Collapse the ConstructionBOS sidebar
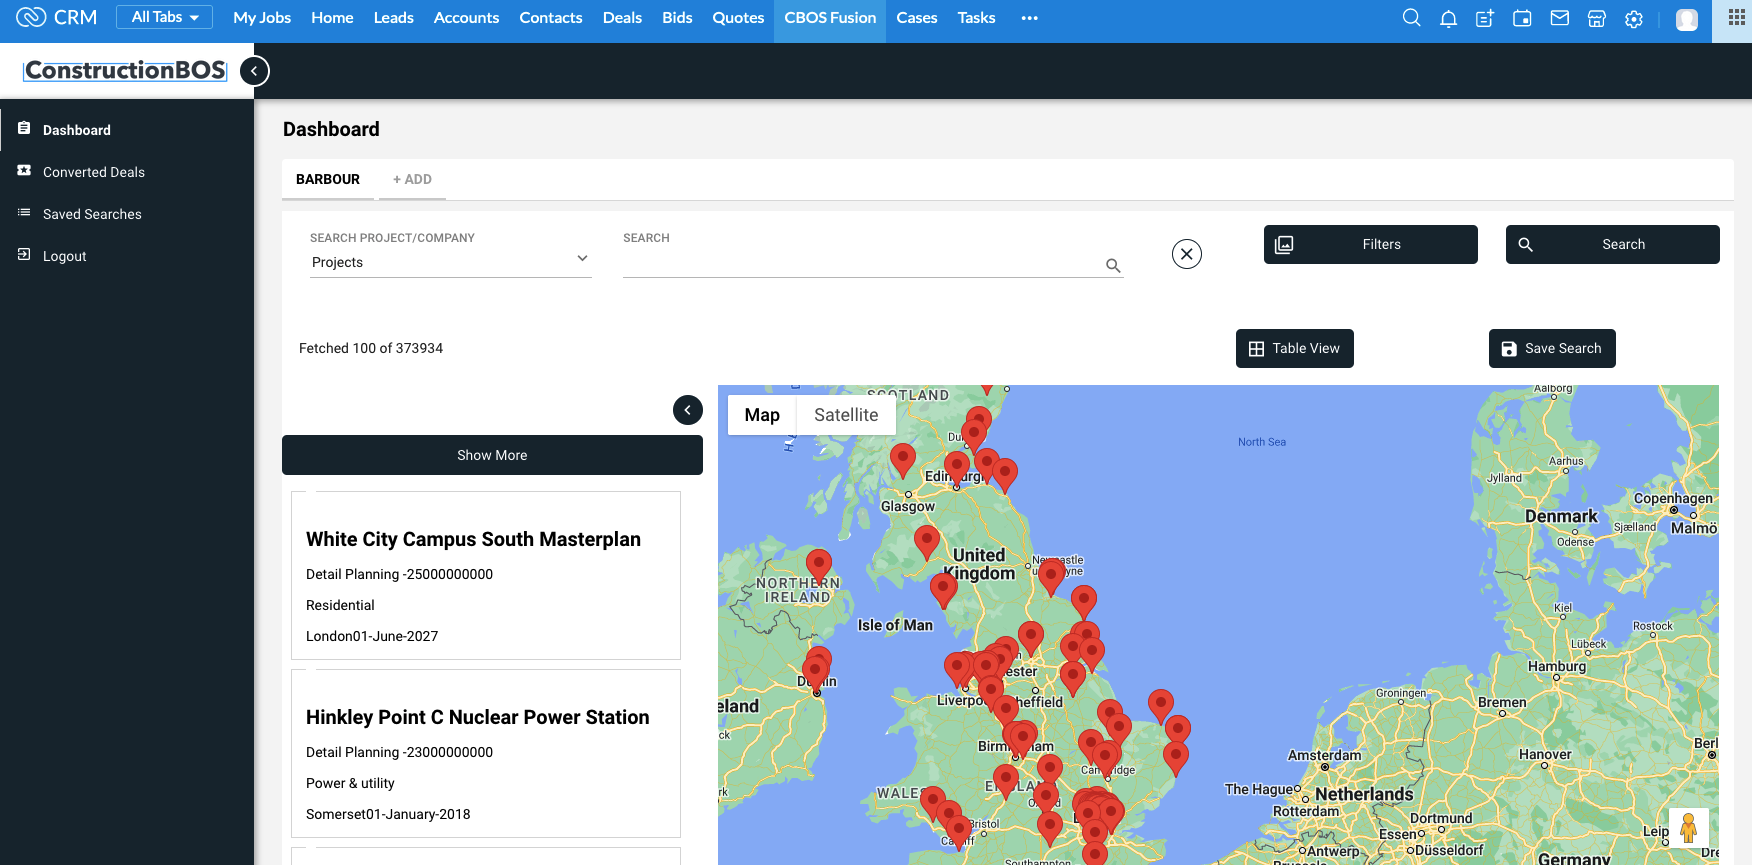Viewport: 1752px width, 865px height. [x=254, y=71]
